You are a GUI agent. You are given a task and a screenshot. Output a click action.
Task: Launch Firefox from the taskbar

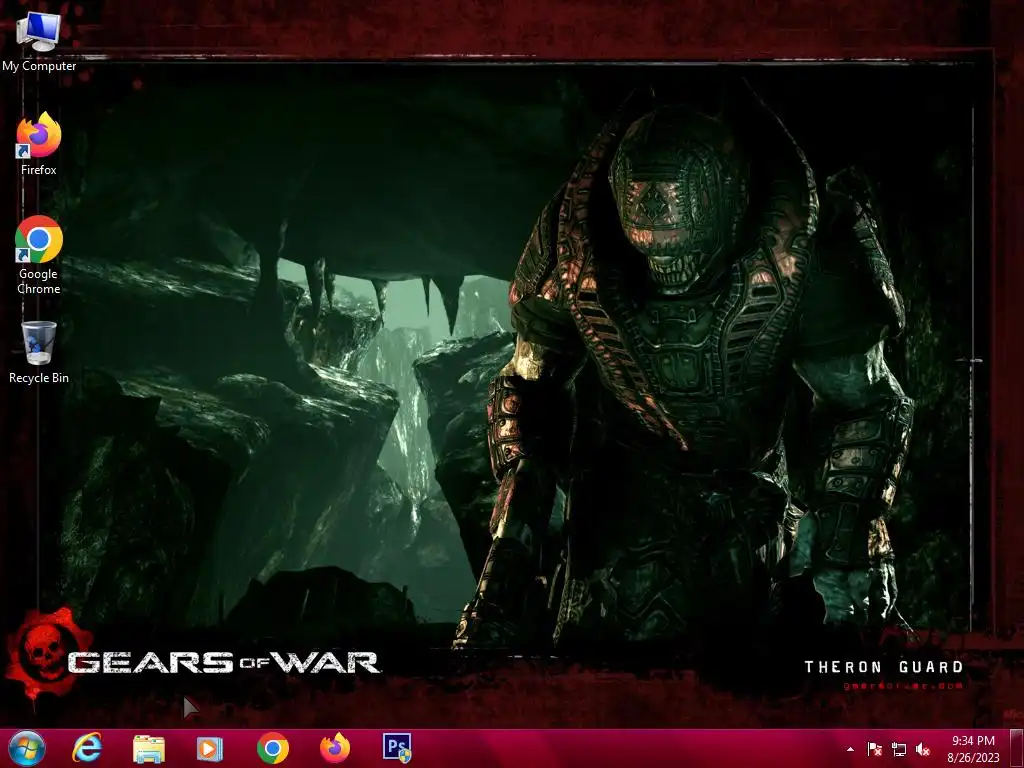coord(335,748)
